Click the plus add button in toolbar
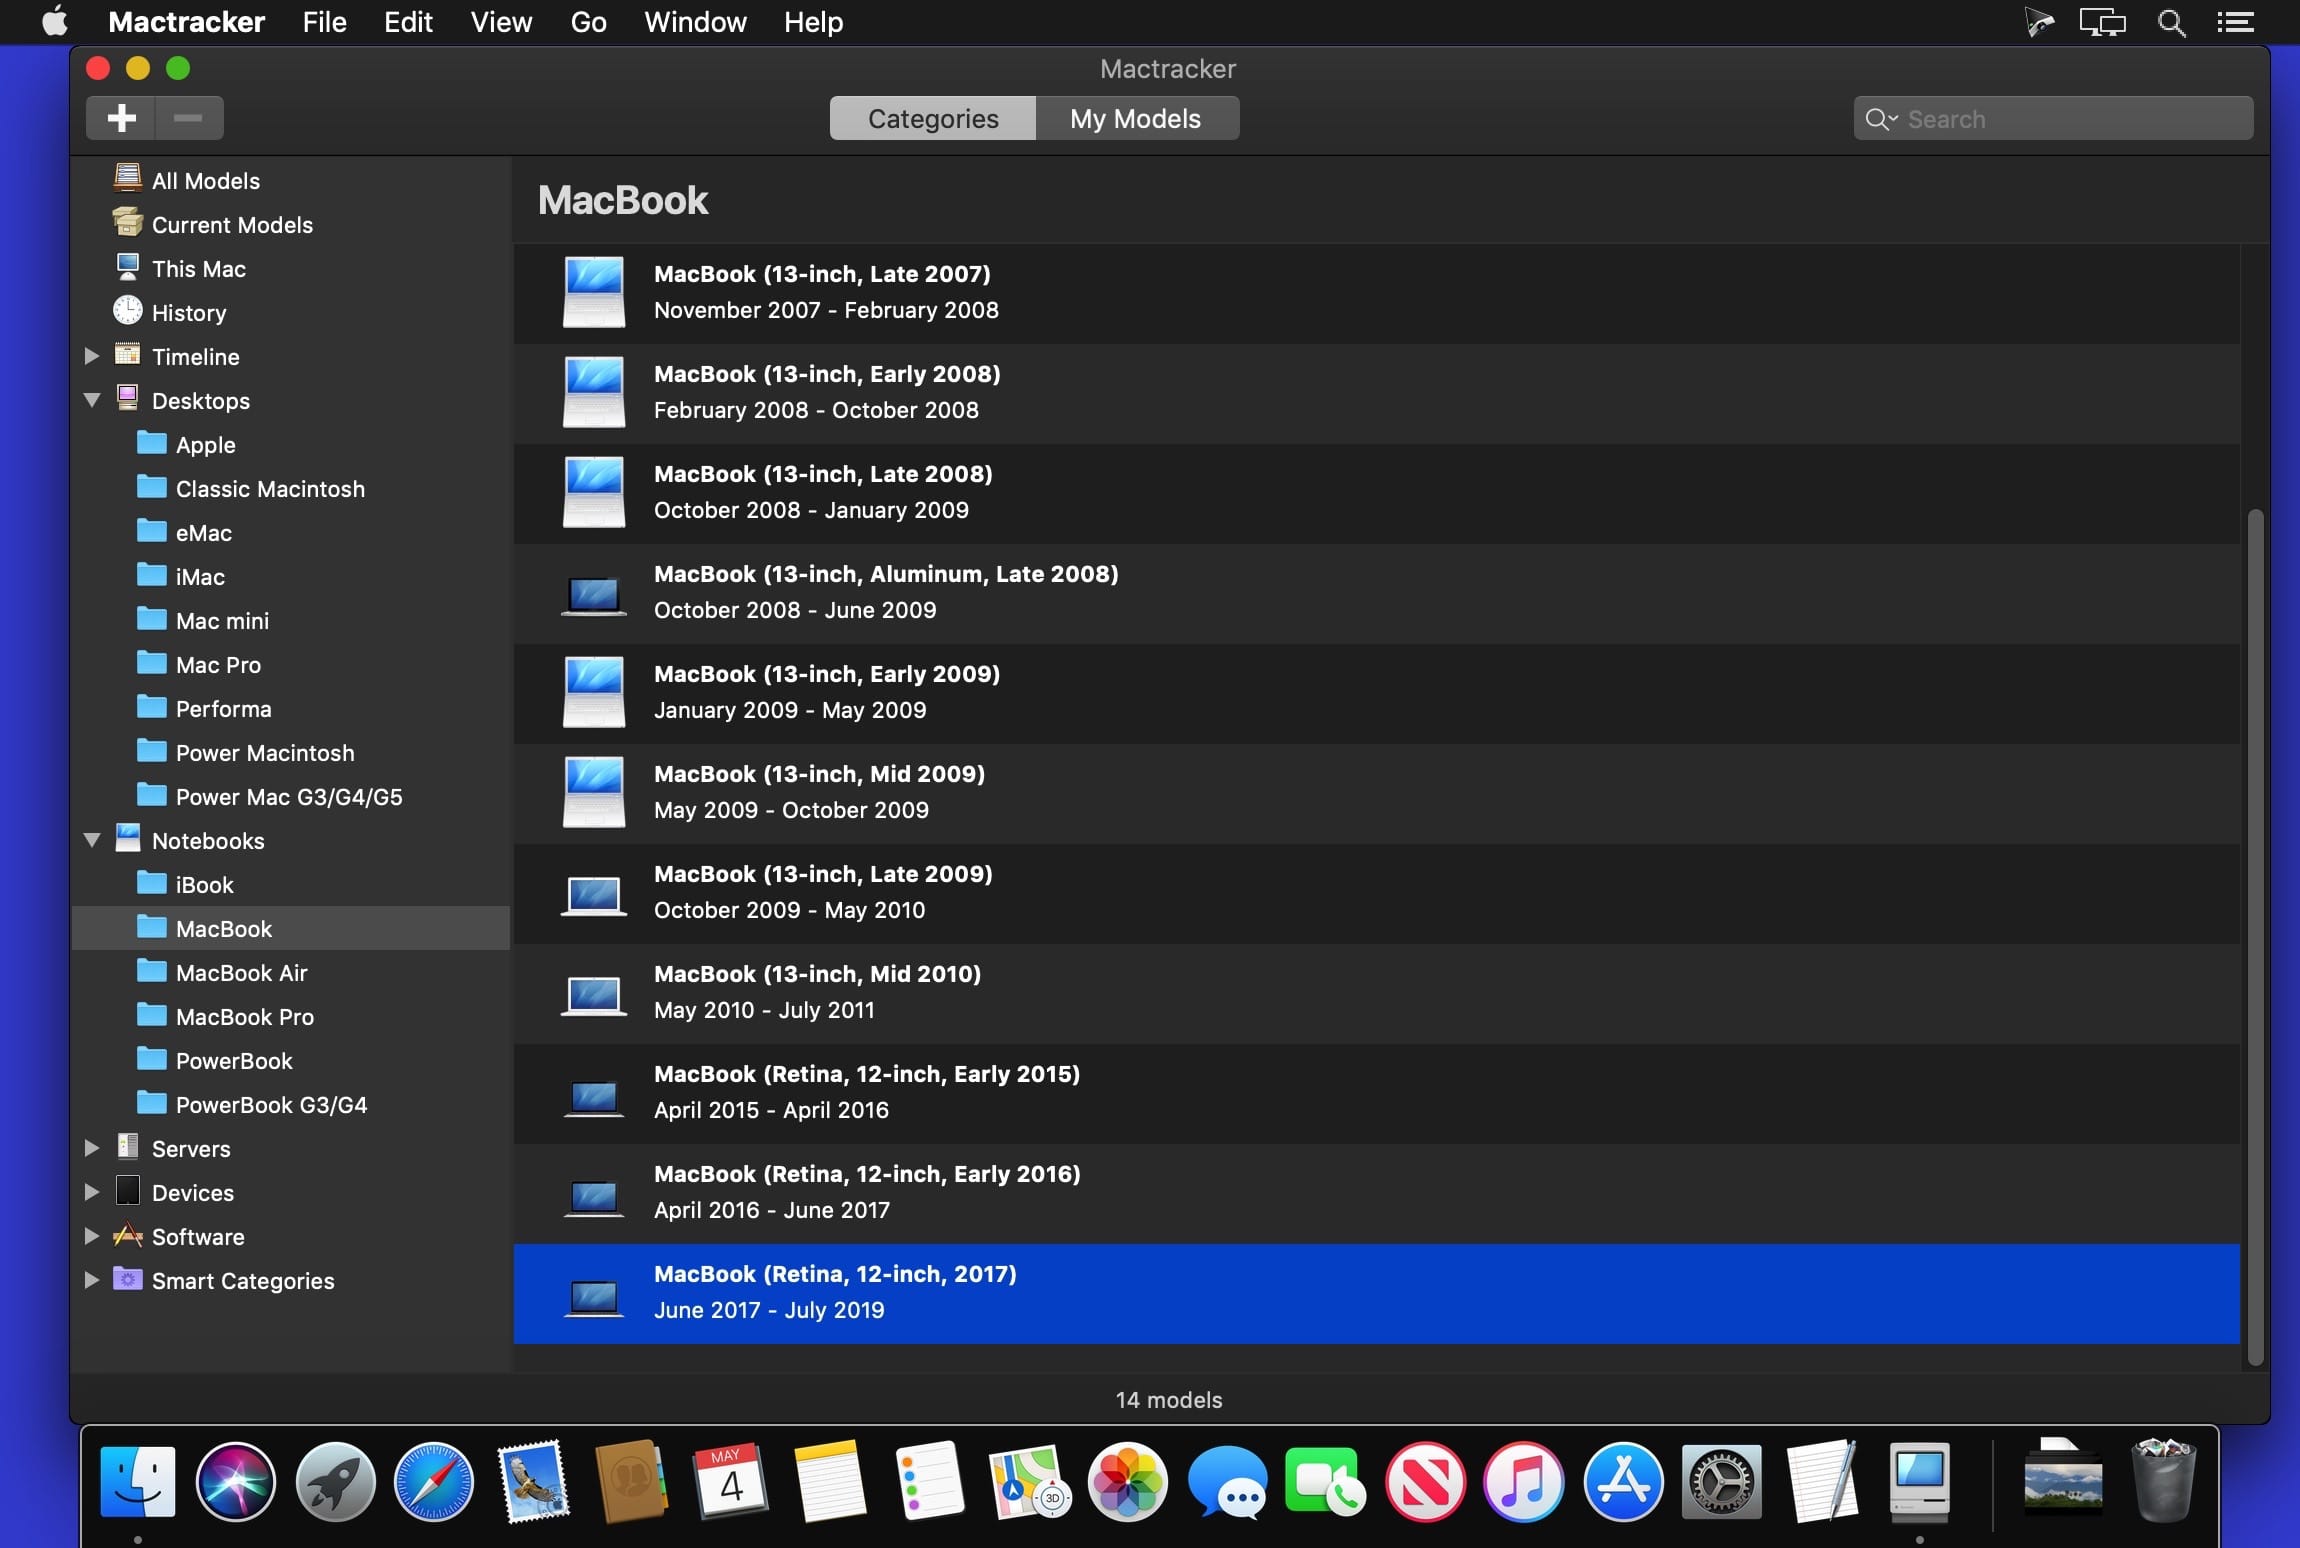This screenshot has height=1548, width=2300. (x=121, y=118)
